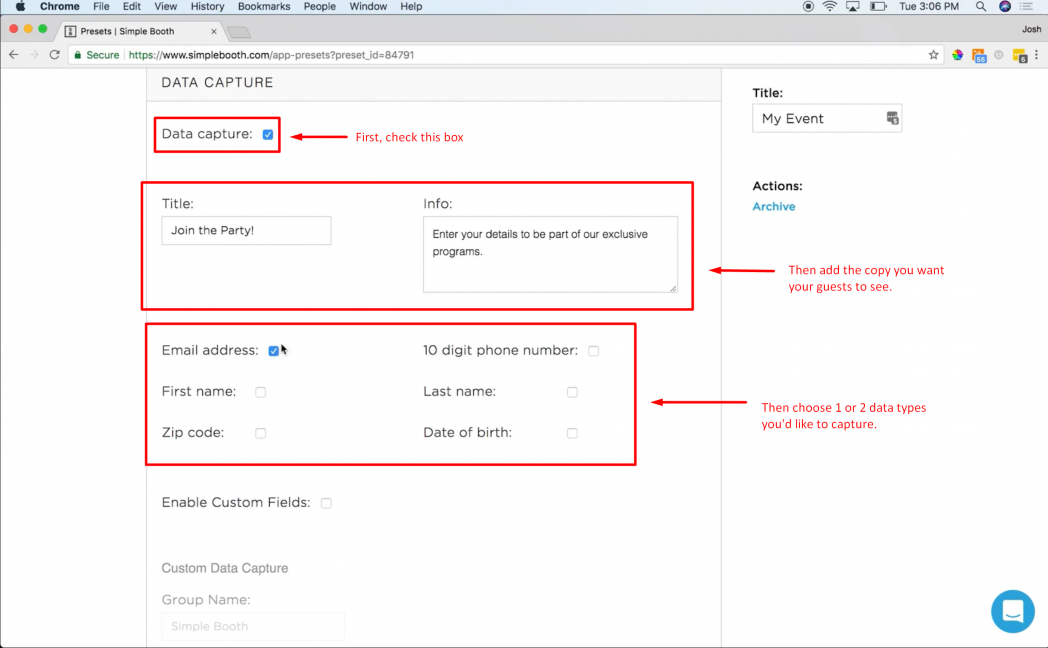Open the Chrome three-dot menu

(x=1036, y=55)
